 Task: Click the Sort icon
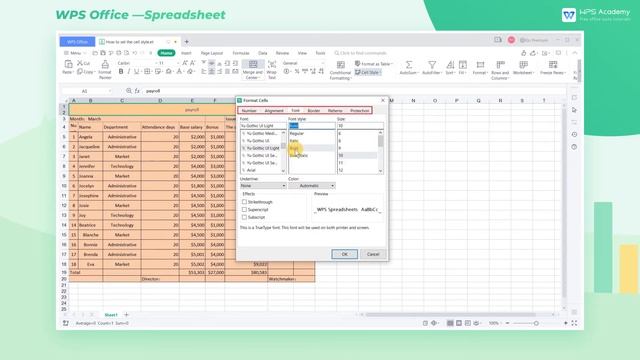(x=450, y=64)
